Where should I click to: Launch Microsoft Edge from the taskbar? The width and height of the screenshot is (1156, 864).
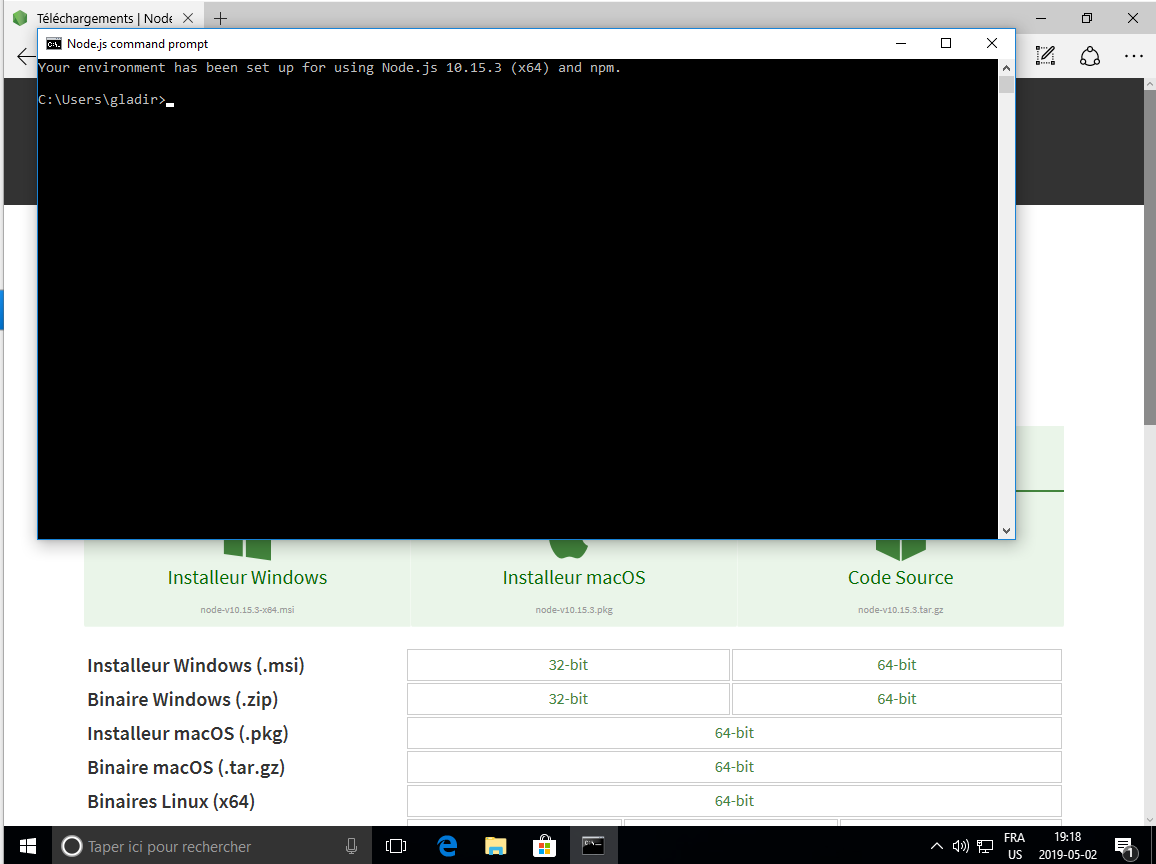point(447,846)
